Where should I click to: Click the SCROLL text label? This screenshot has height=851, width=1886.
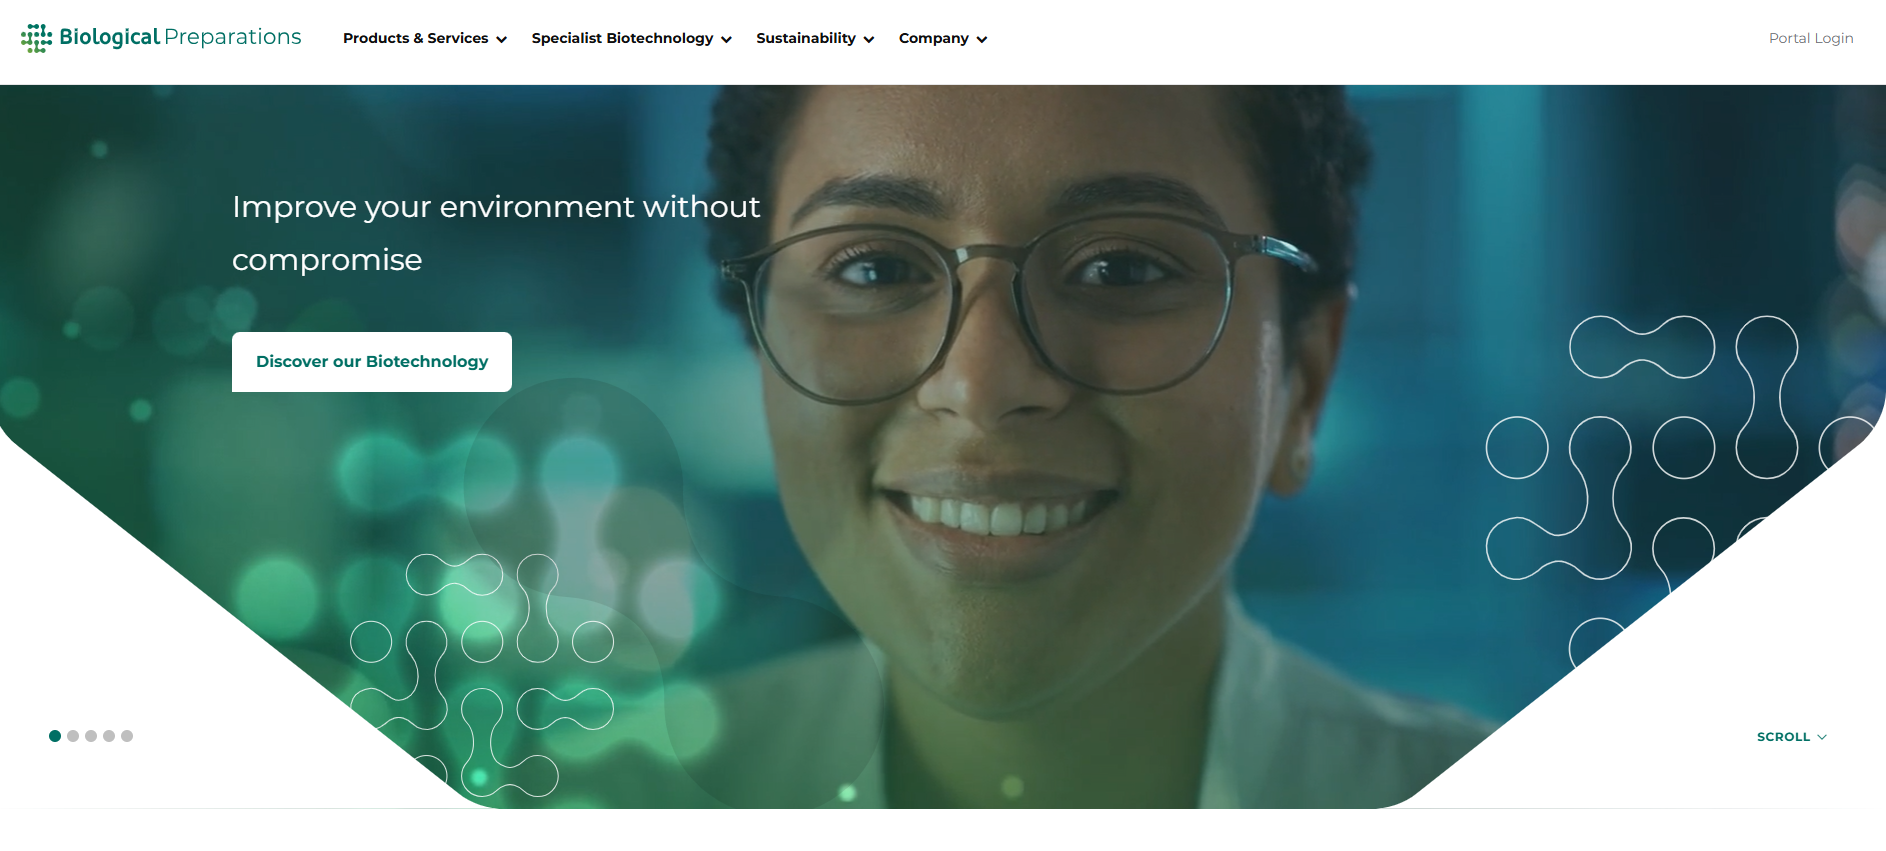point(1783,737)
